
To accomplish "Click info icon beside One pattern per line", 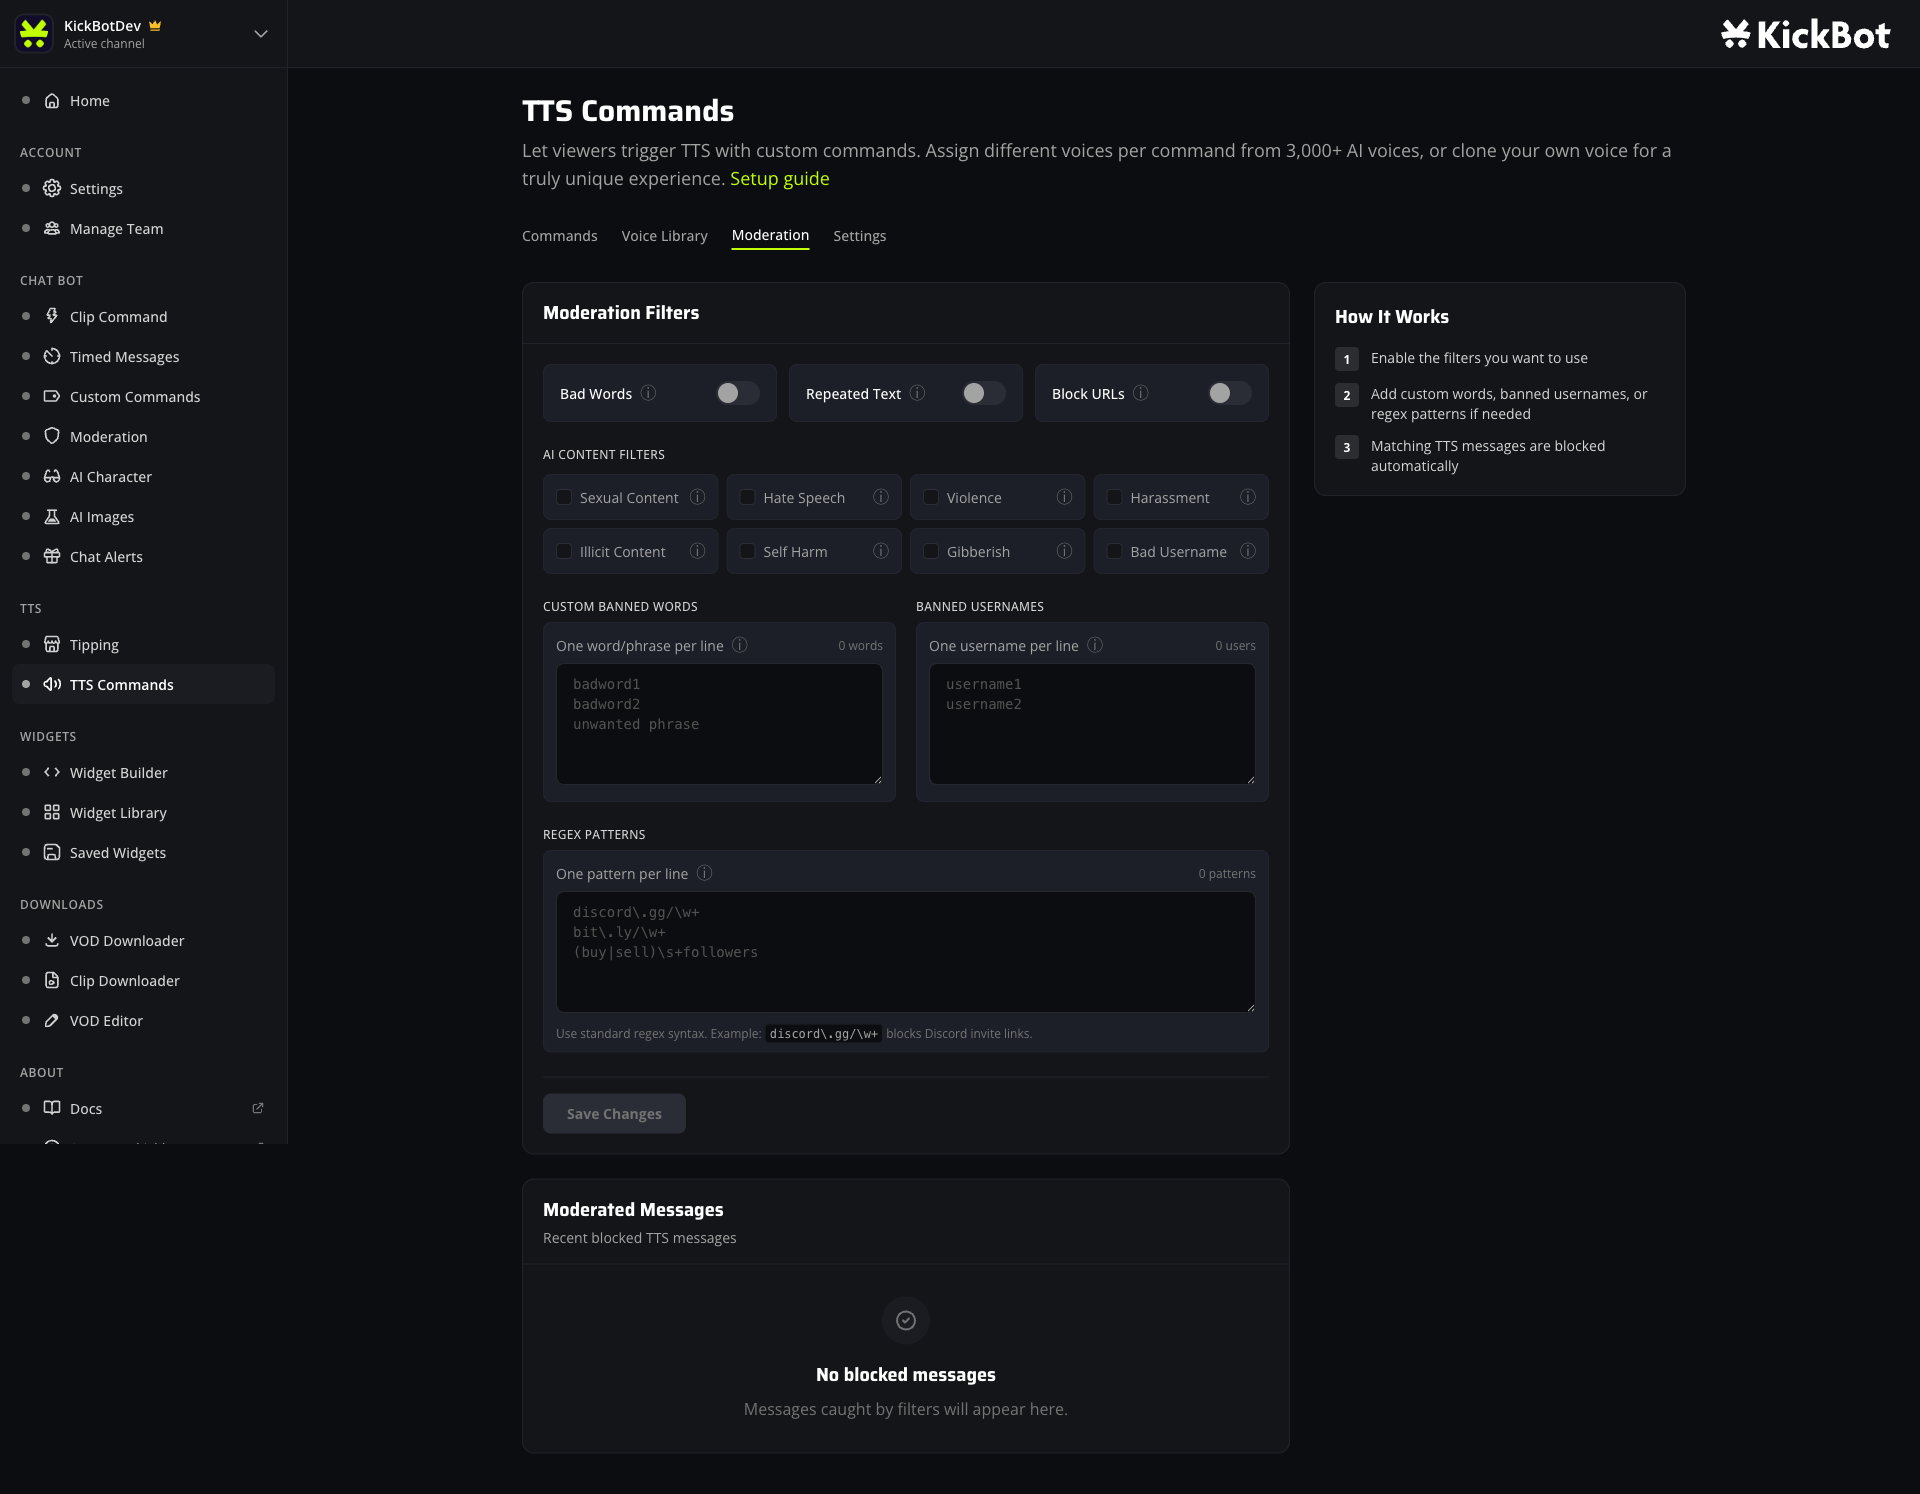I will [704, 873].
